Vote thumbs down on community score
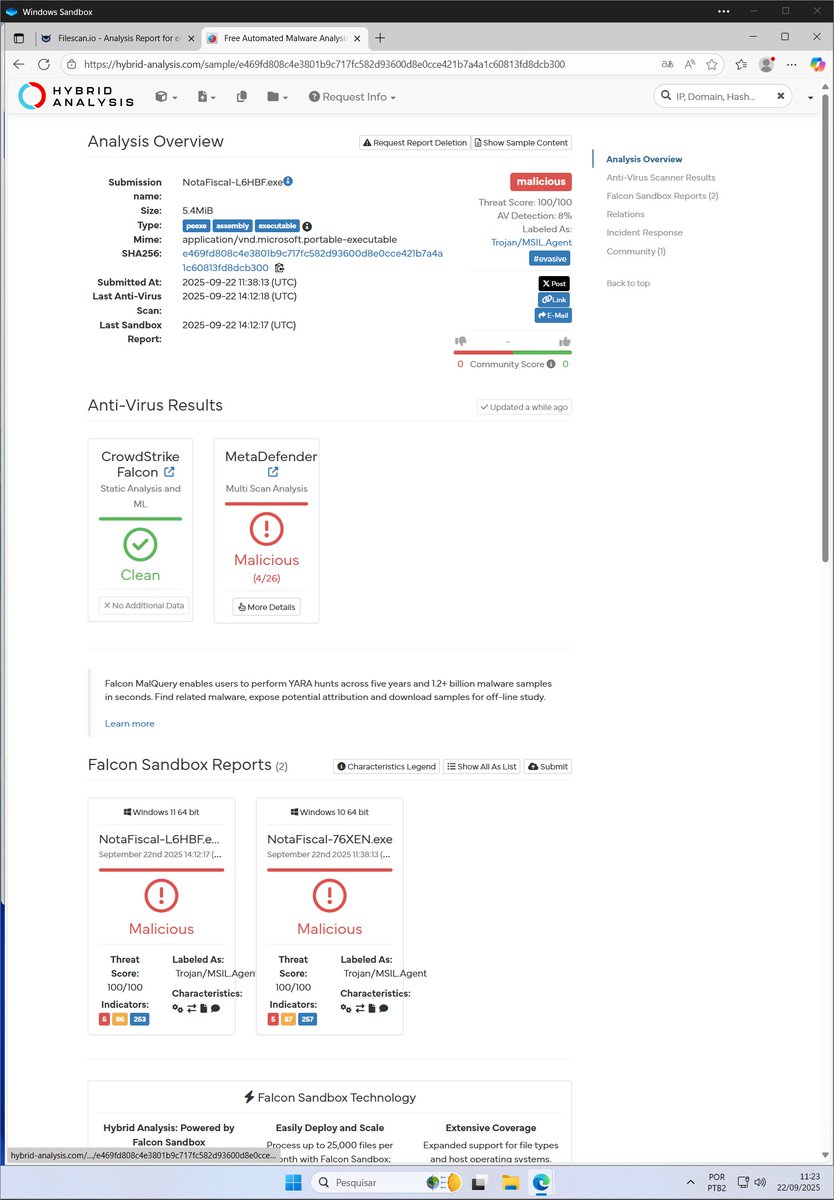 click(461, 341)
